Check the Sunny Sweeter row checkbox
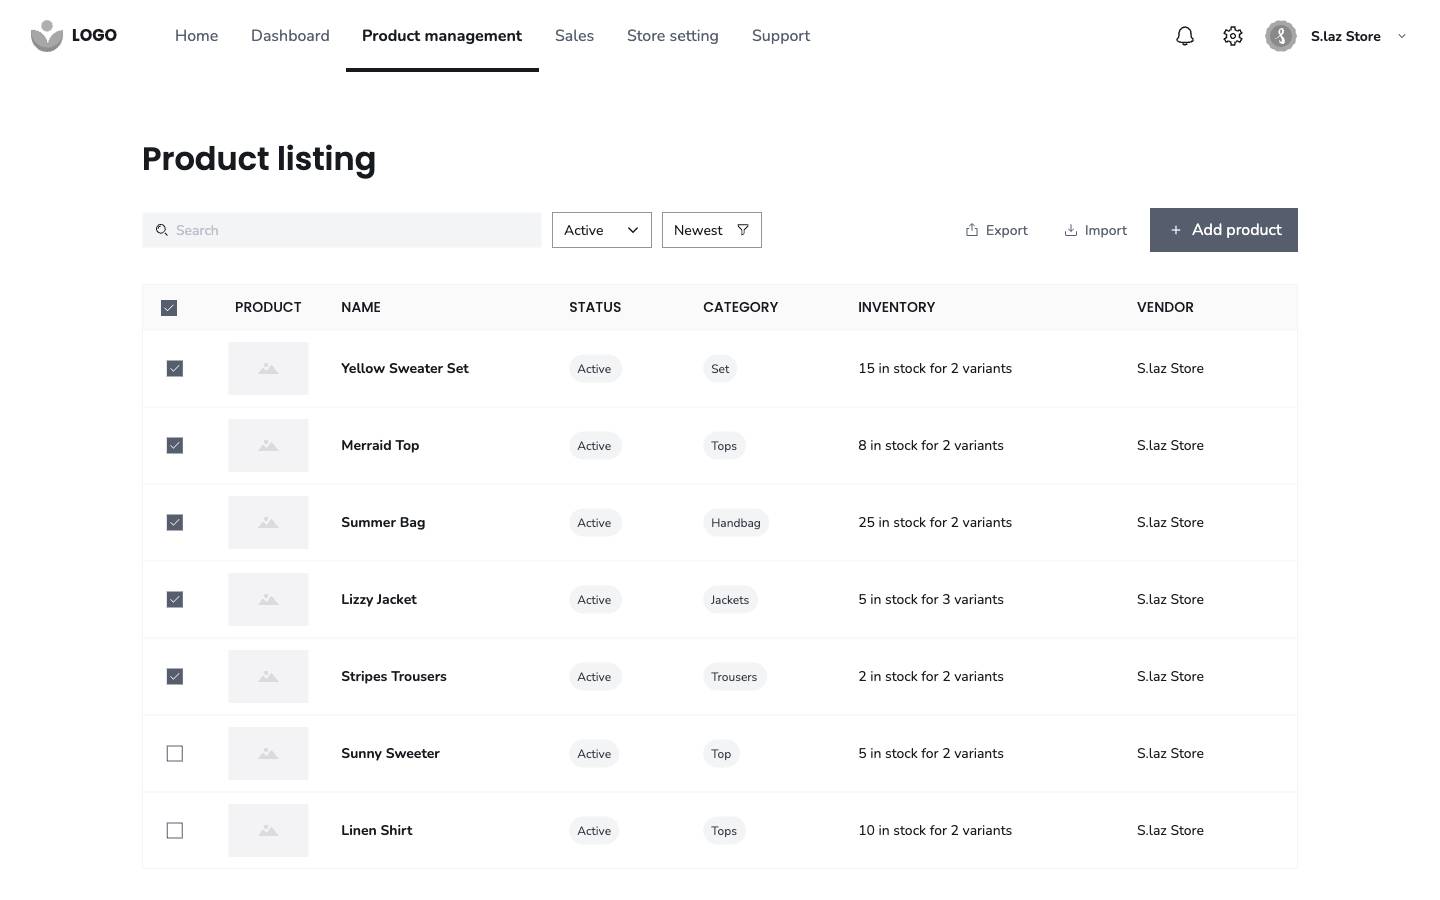The width and height of the screenshot is (1440, 900). (x=175, y=754)
